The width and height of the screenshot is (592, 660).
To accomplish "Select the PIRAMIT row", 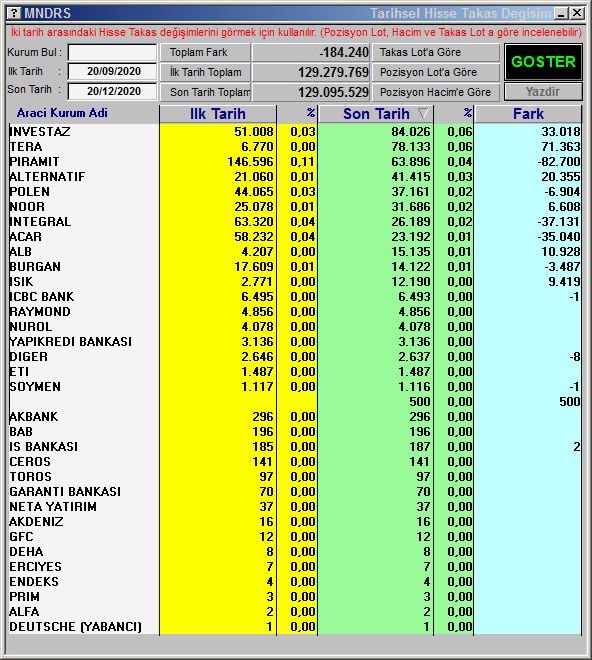I will point(295,162).
